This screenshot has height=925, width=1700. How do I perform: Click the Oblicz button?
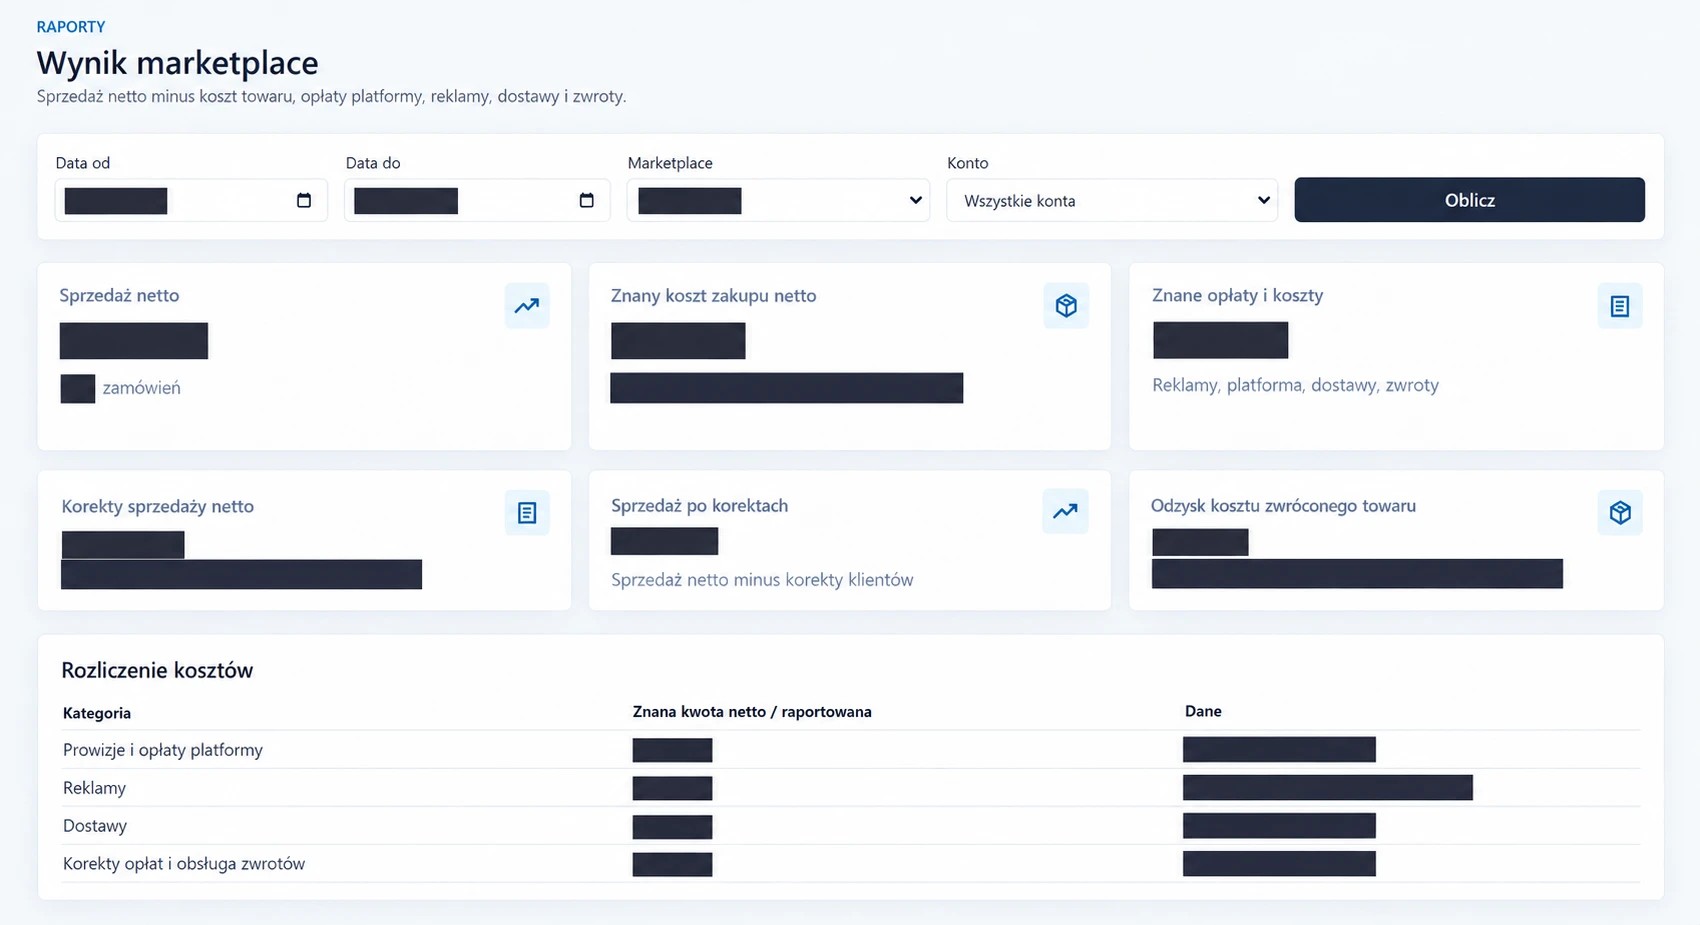(1469, 200)
